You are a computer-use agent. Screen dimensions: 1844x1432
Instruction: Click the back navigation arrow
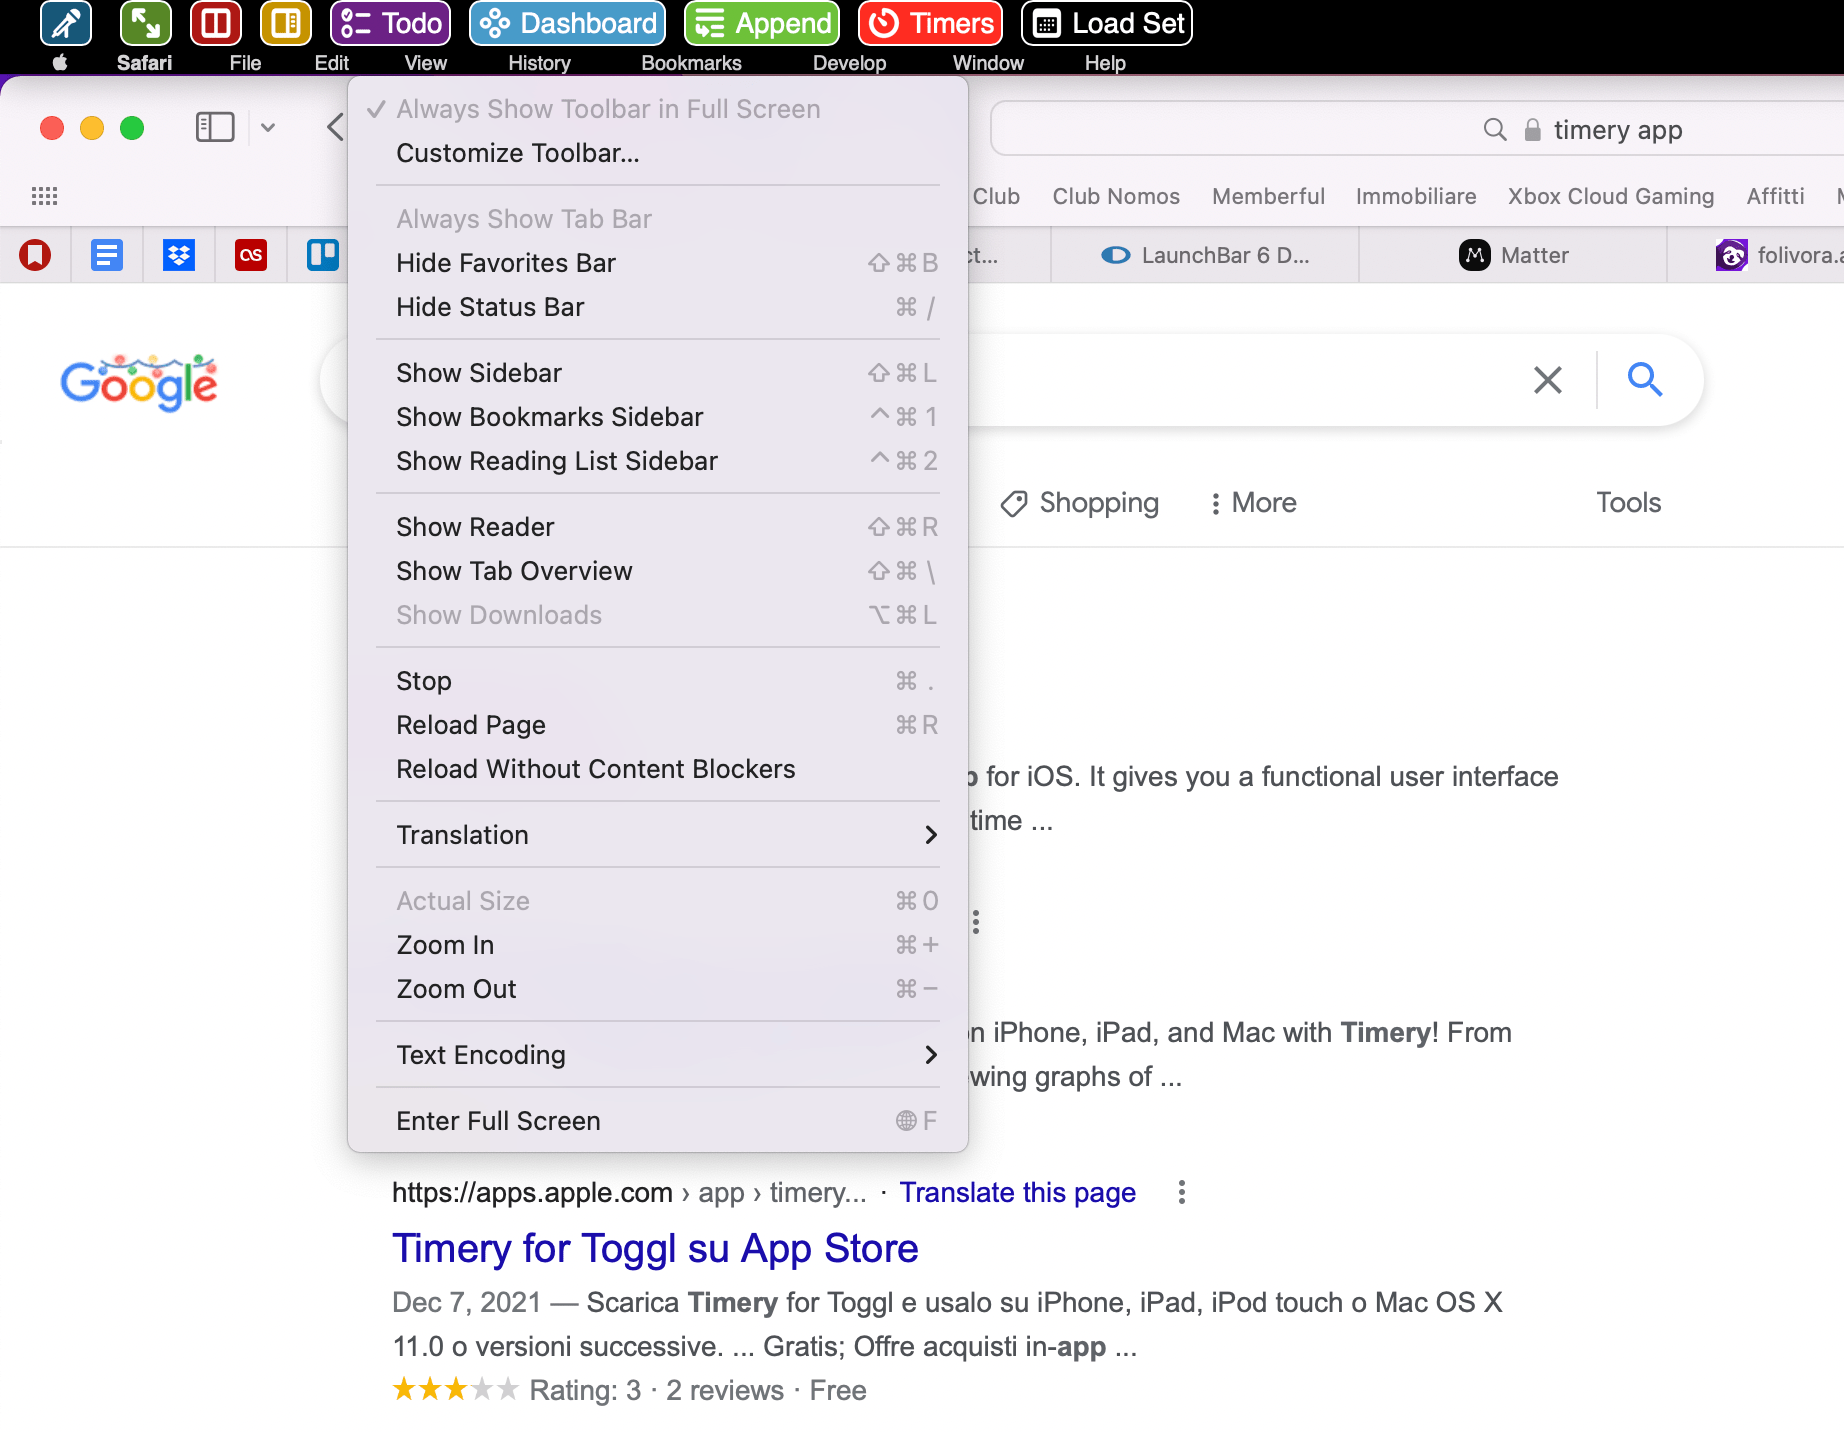(x=336, y=127)
